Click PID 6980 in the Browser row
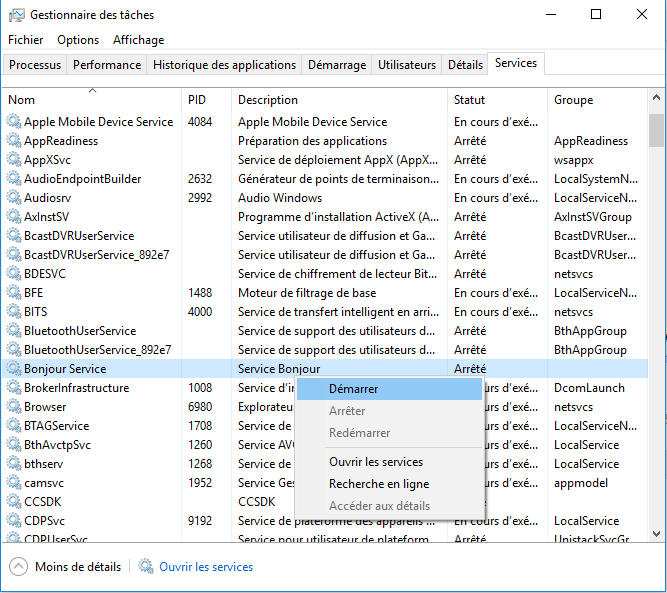This screenshot has width=667, height=593. pyautogui.click(x=200, y=407)
